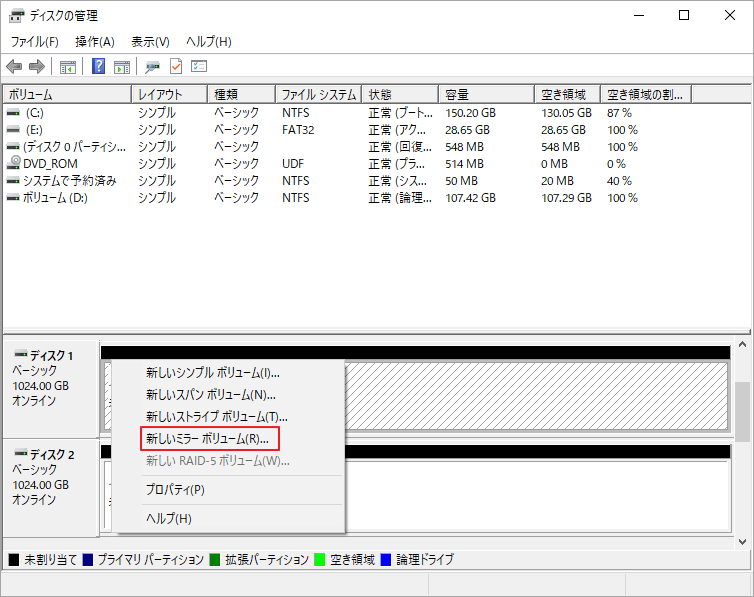The width and height of the screenshot is (754, 597).
Task: Click the checkmark properties toolbar icon
Action: click(176, 66)
